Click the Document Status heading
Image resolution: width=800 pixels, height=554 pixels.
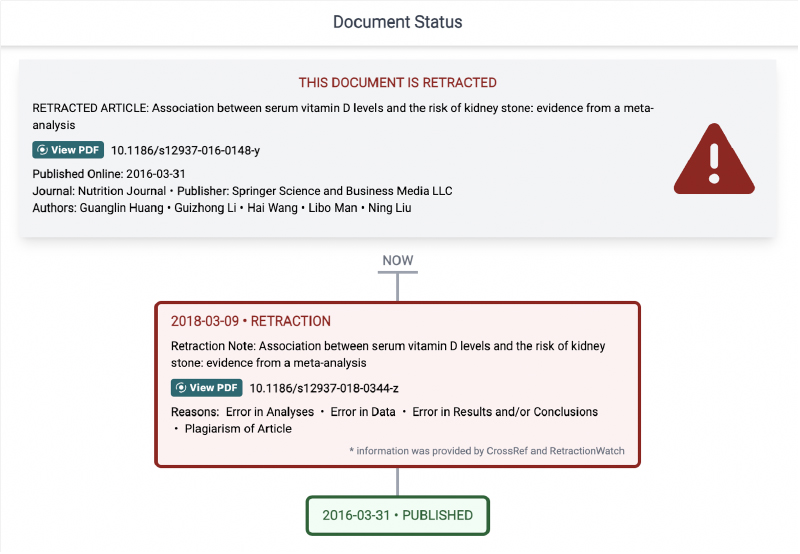pyautogui.click(x=397, y=22)
